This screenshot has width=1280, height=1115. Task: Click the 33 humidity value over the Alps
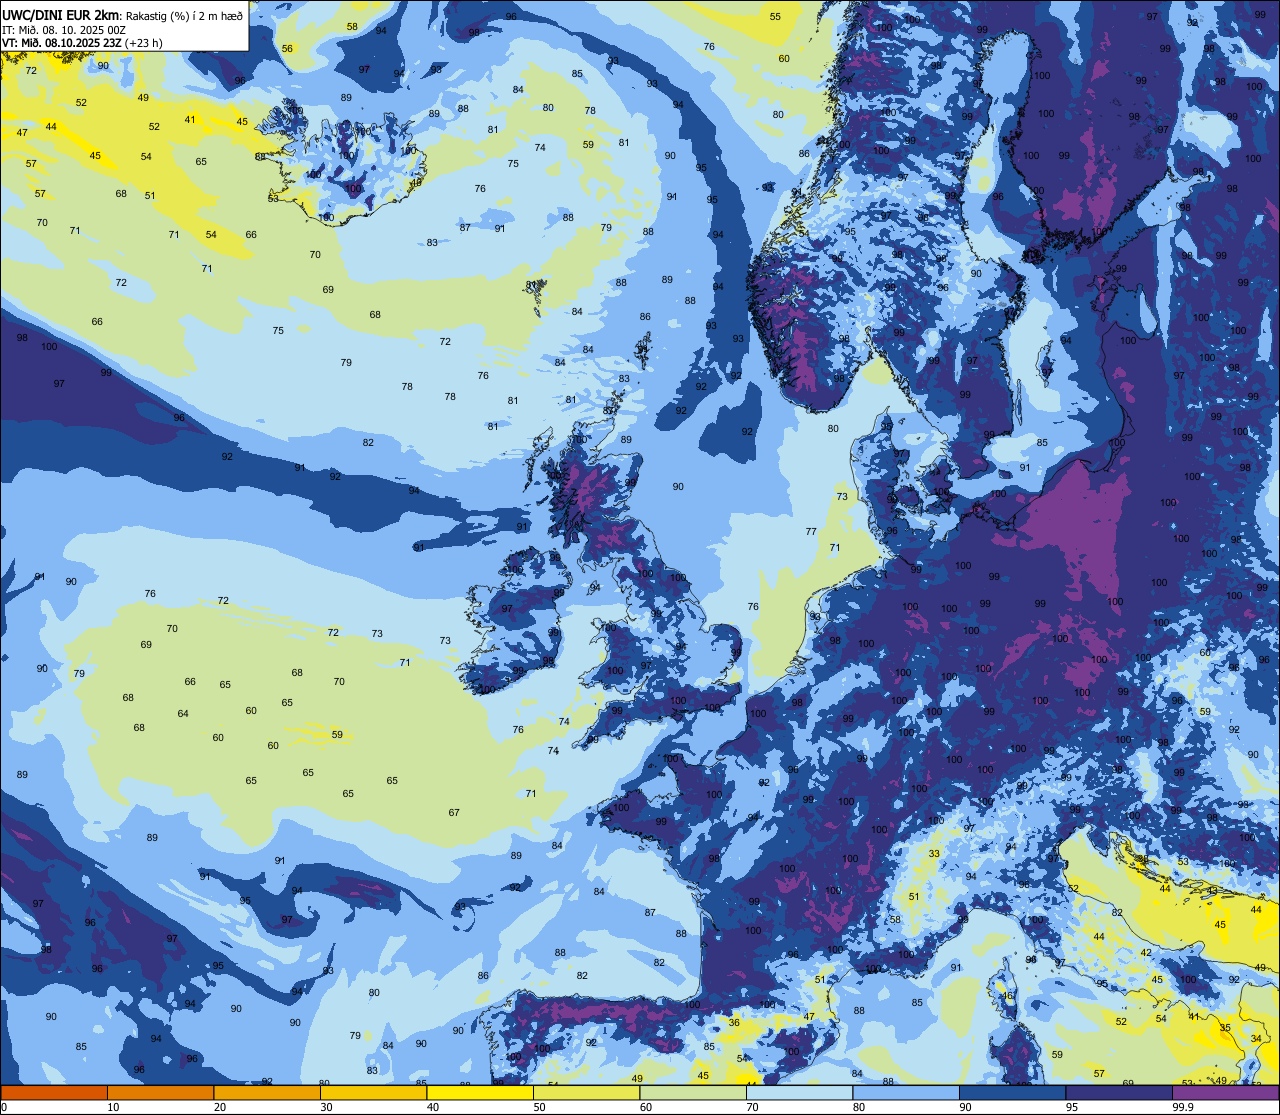[934, 853]
